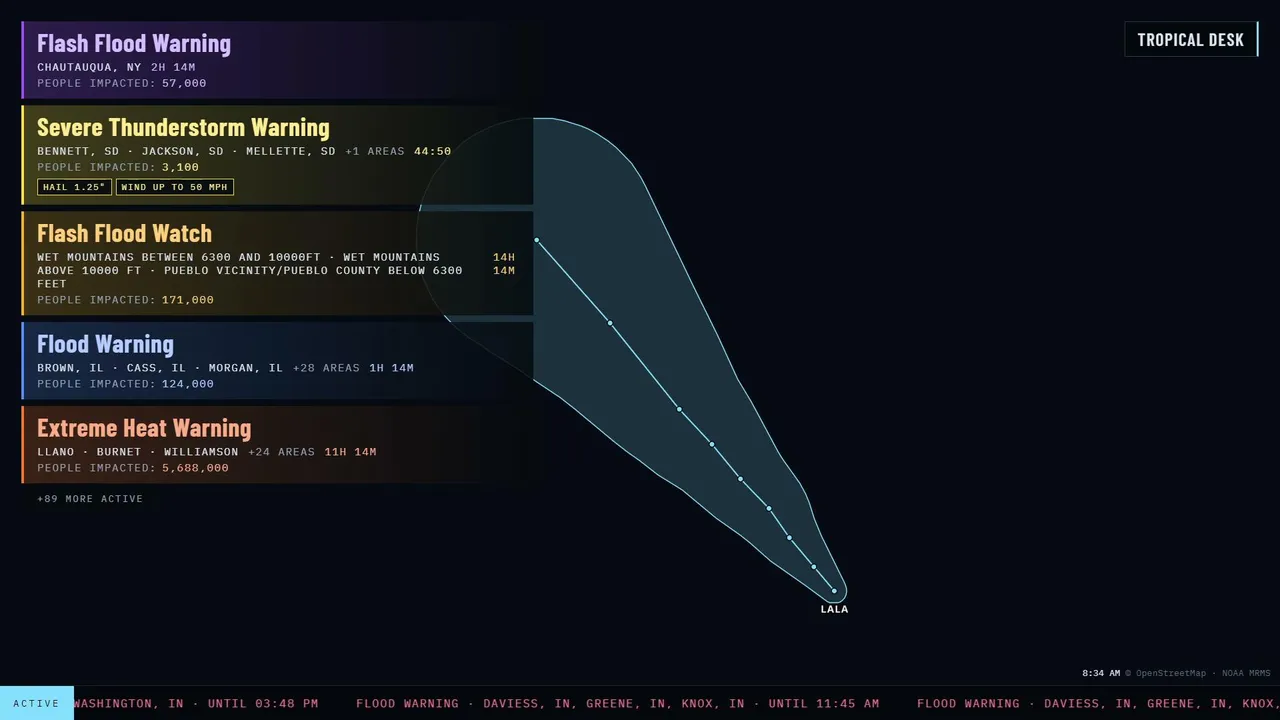Click the 11H 14M expiry time

[350, 452]
